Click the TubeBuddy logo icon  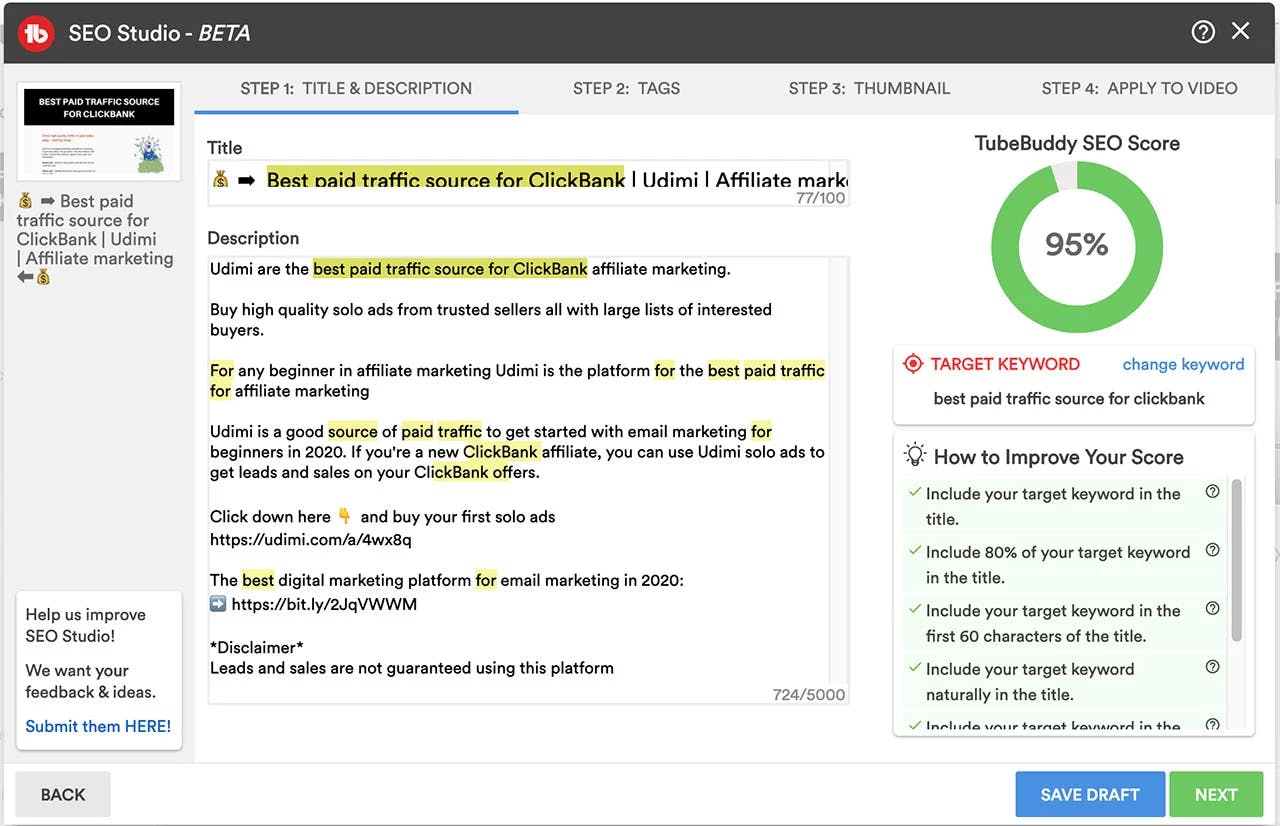pyautogui.click(x=37, y=33)
